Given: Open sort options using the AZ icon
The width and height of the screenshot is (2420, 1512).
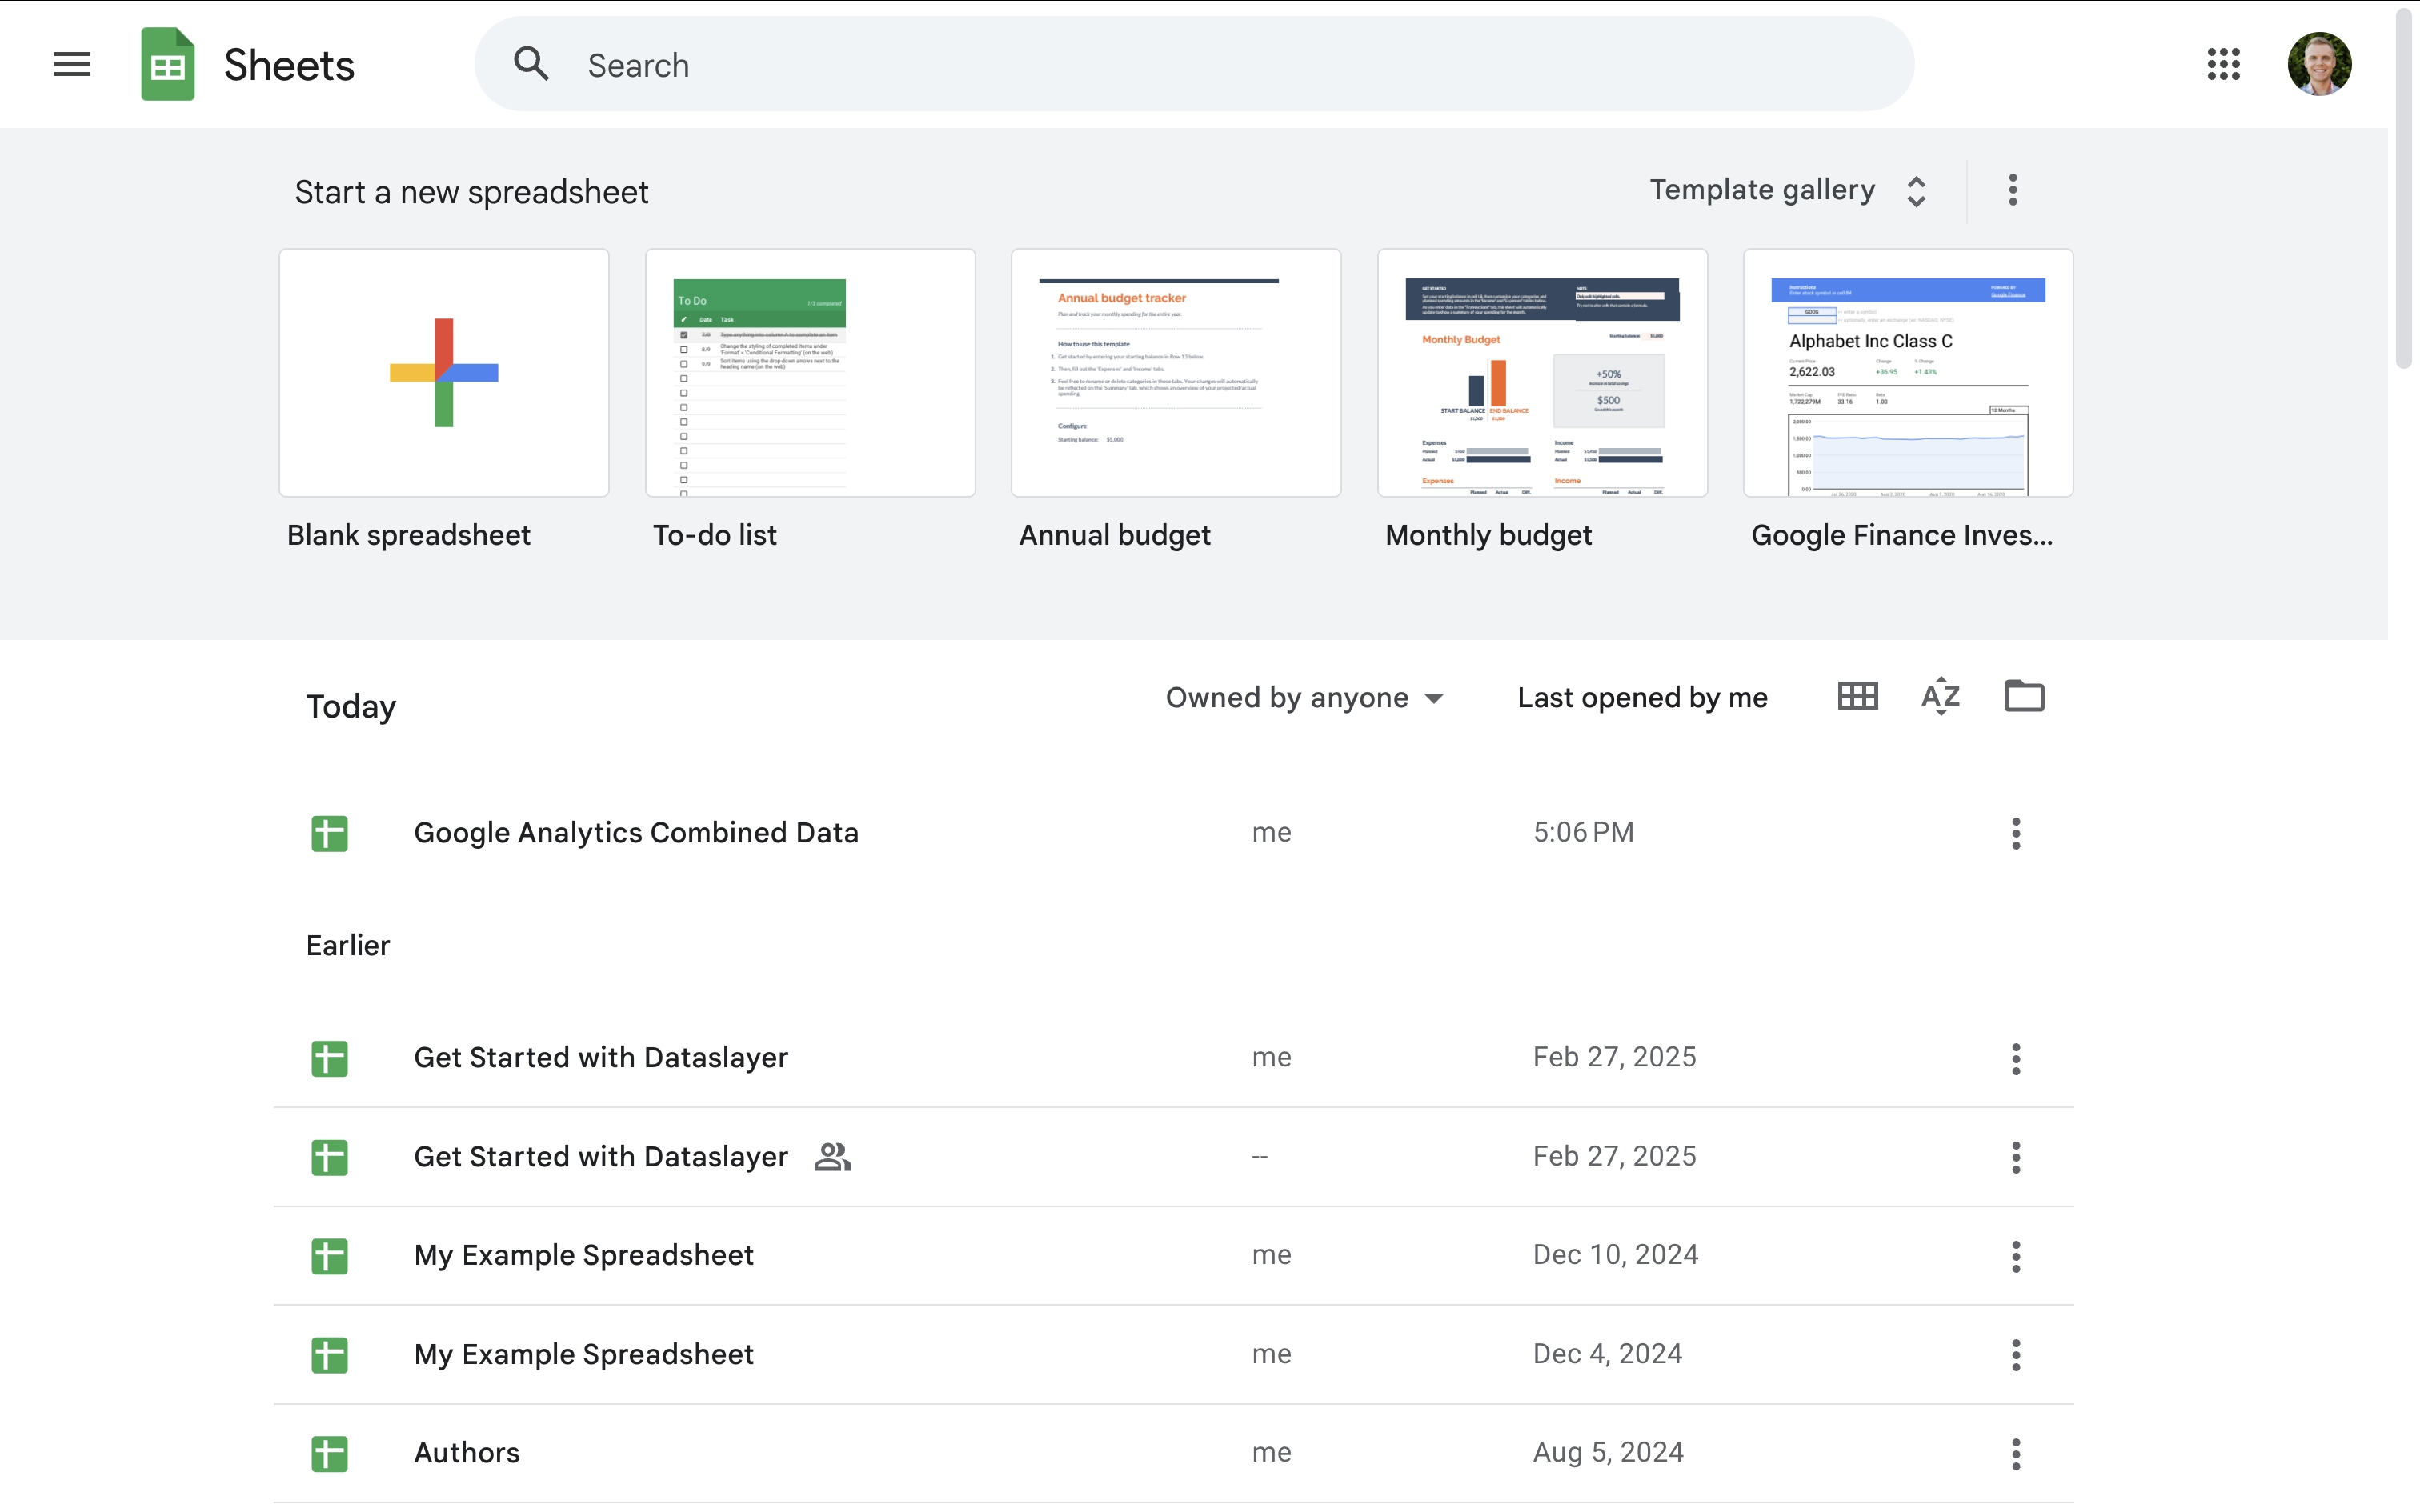Looking at the screenshot, I should pos(1939,696).
